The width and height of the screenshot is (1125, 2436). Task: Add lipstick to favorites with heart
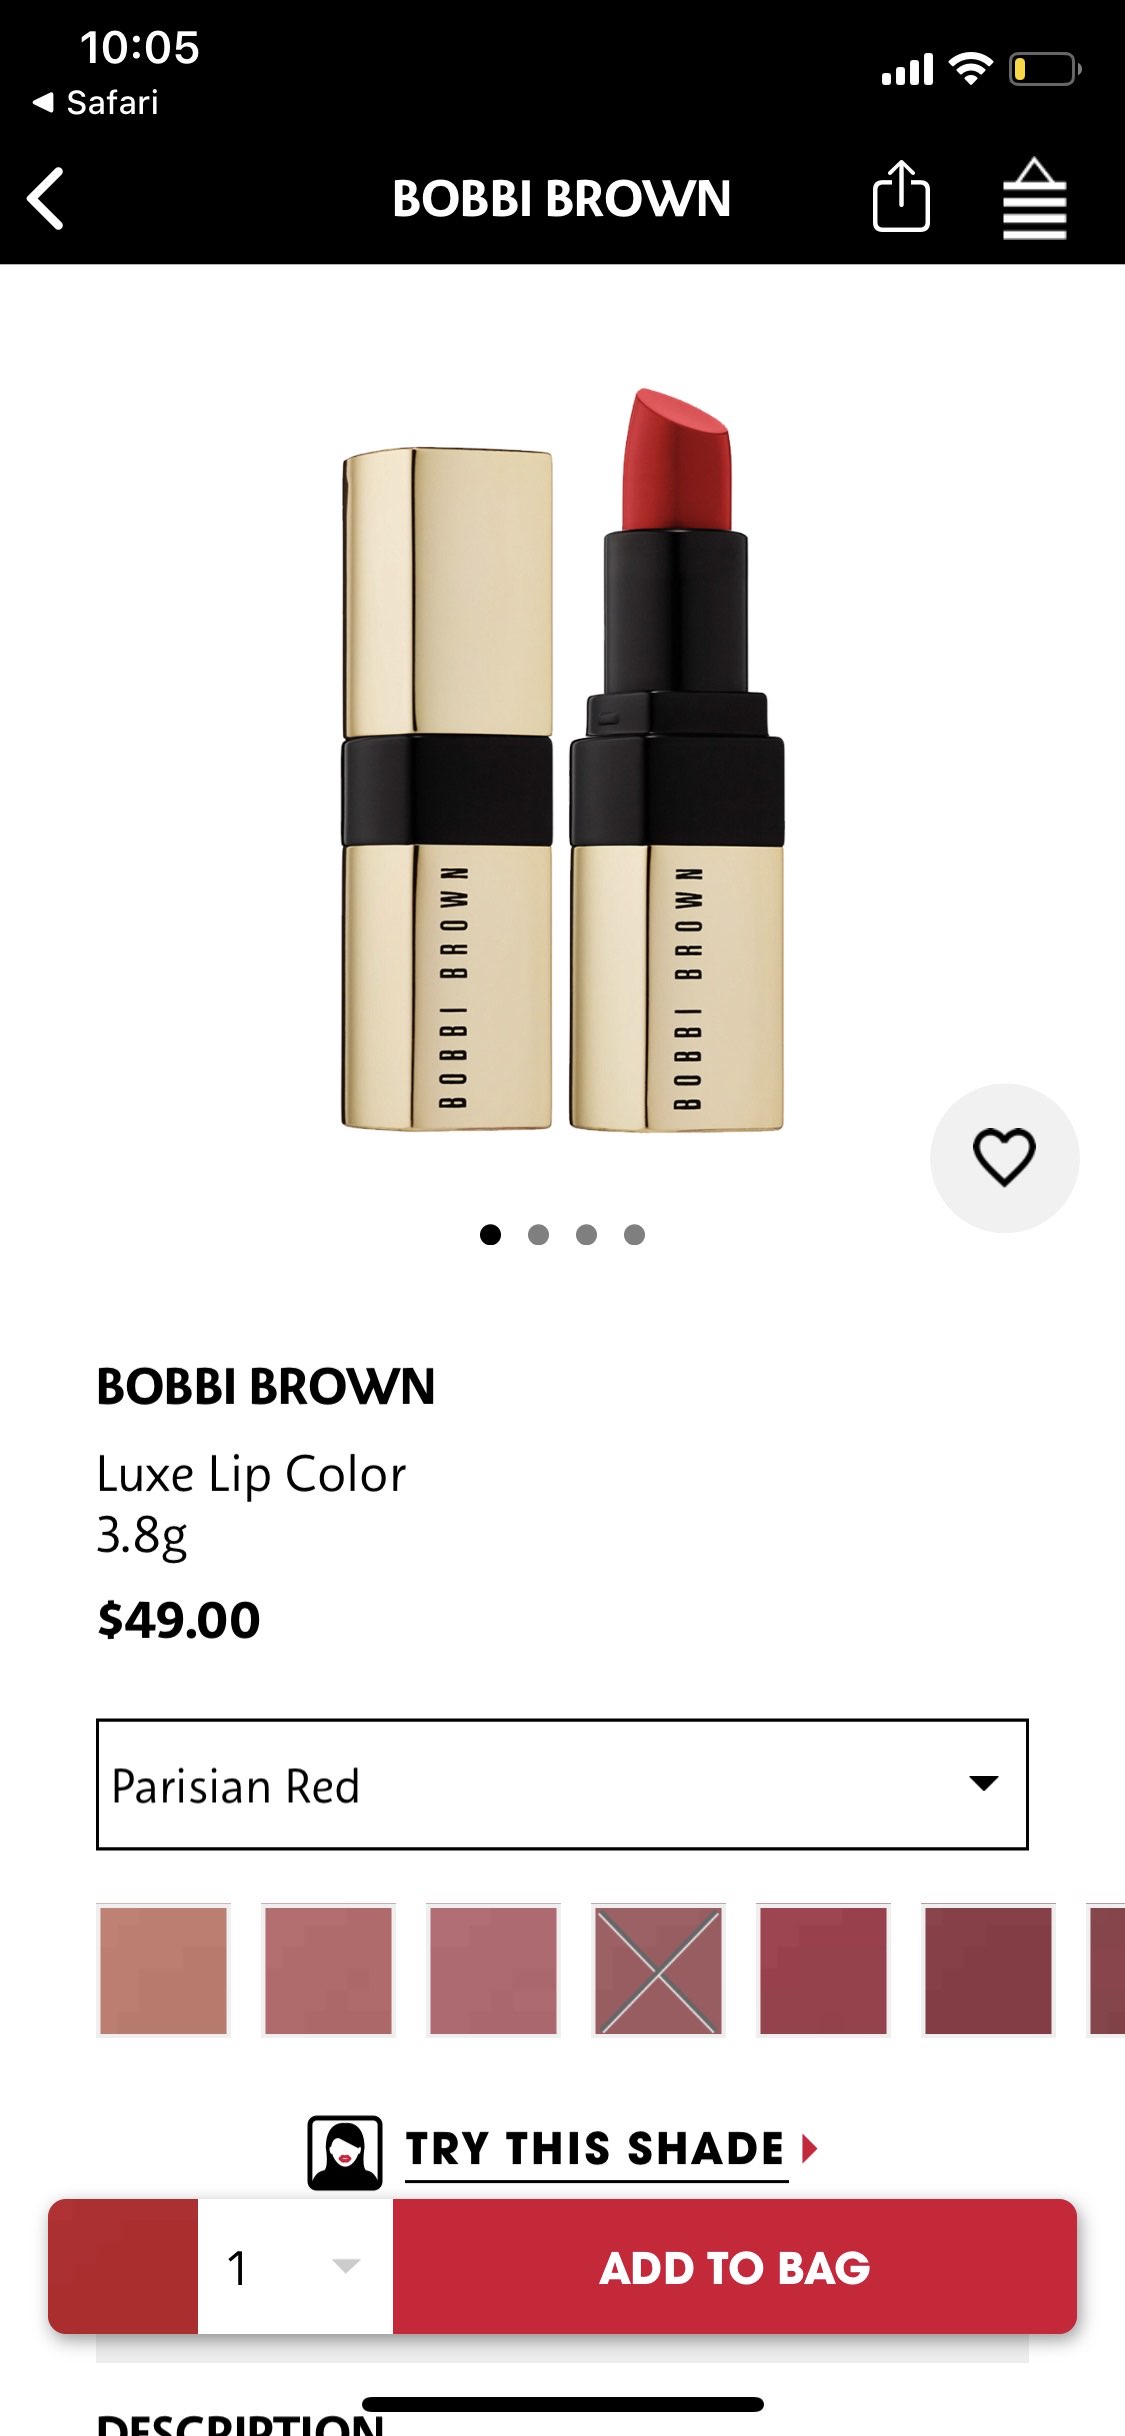[x=1004, y=1158]
